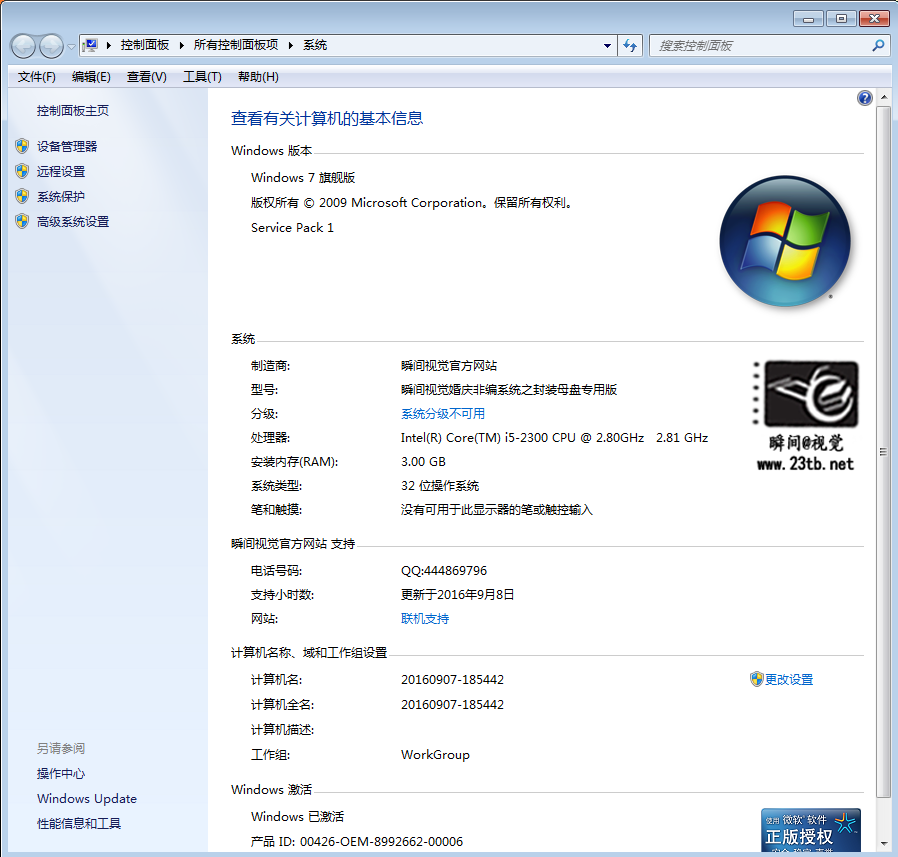
Task: Open the address bar history dropdown
Action: click(x=607, y=45)
